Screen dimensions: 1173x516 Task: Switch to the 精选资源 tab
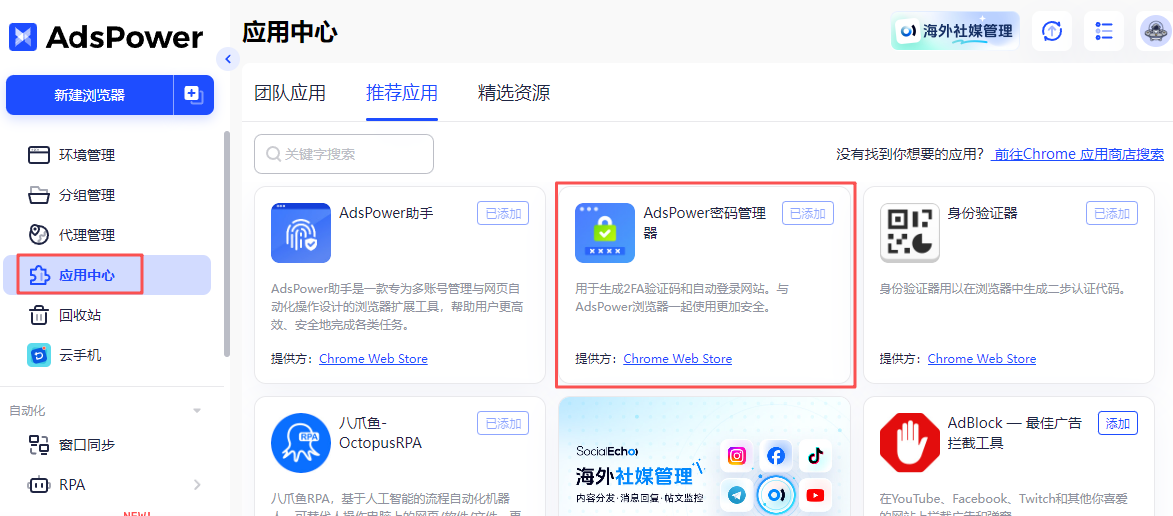514,93
